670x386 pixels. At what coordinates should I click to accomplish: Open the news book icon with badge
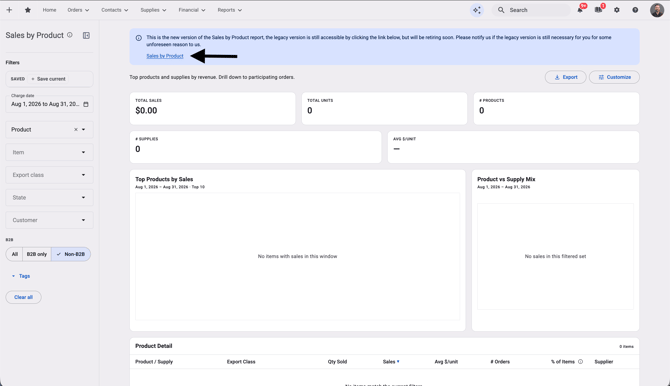click(598, 10)
